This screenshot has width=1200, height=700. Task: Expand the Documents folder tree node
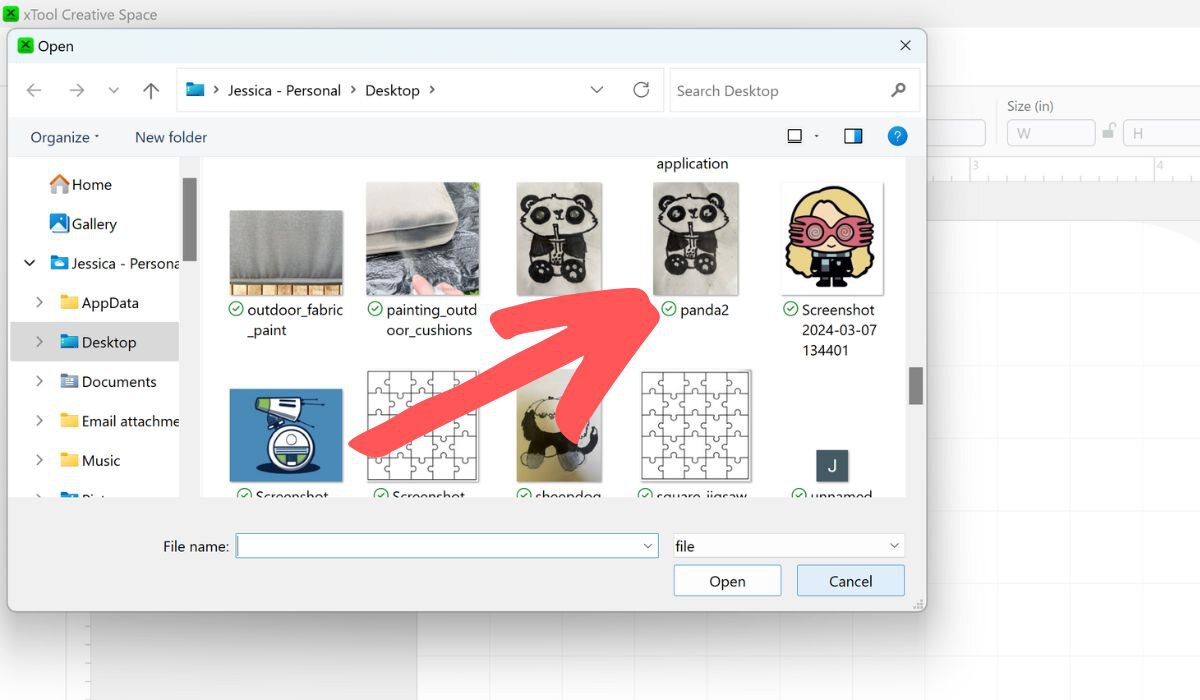(x=39, y=382)
